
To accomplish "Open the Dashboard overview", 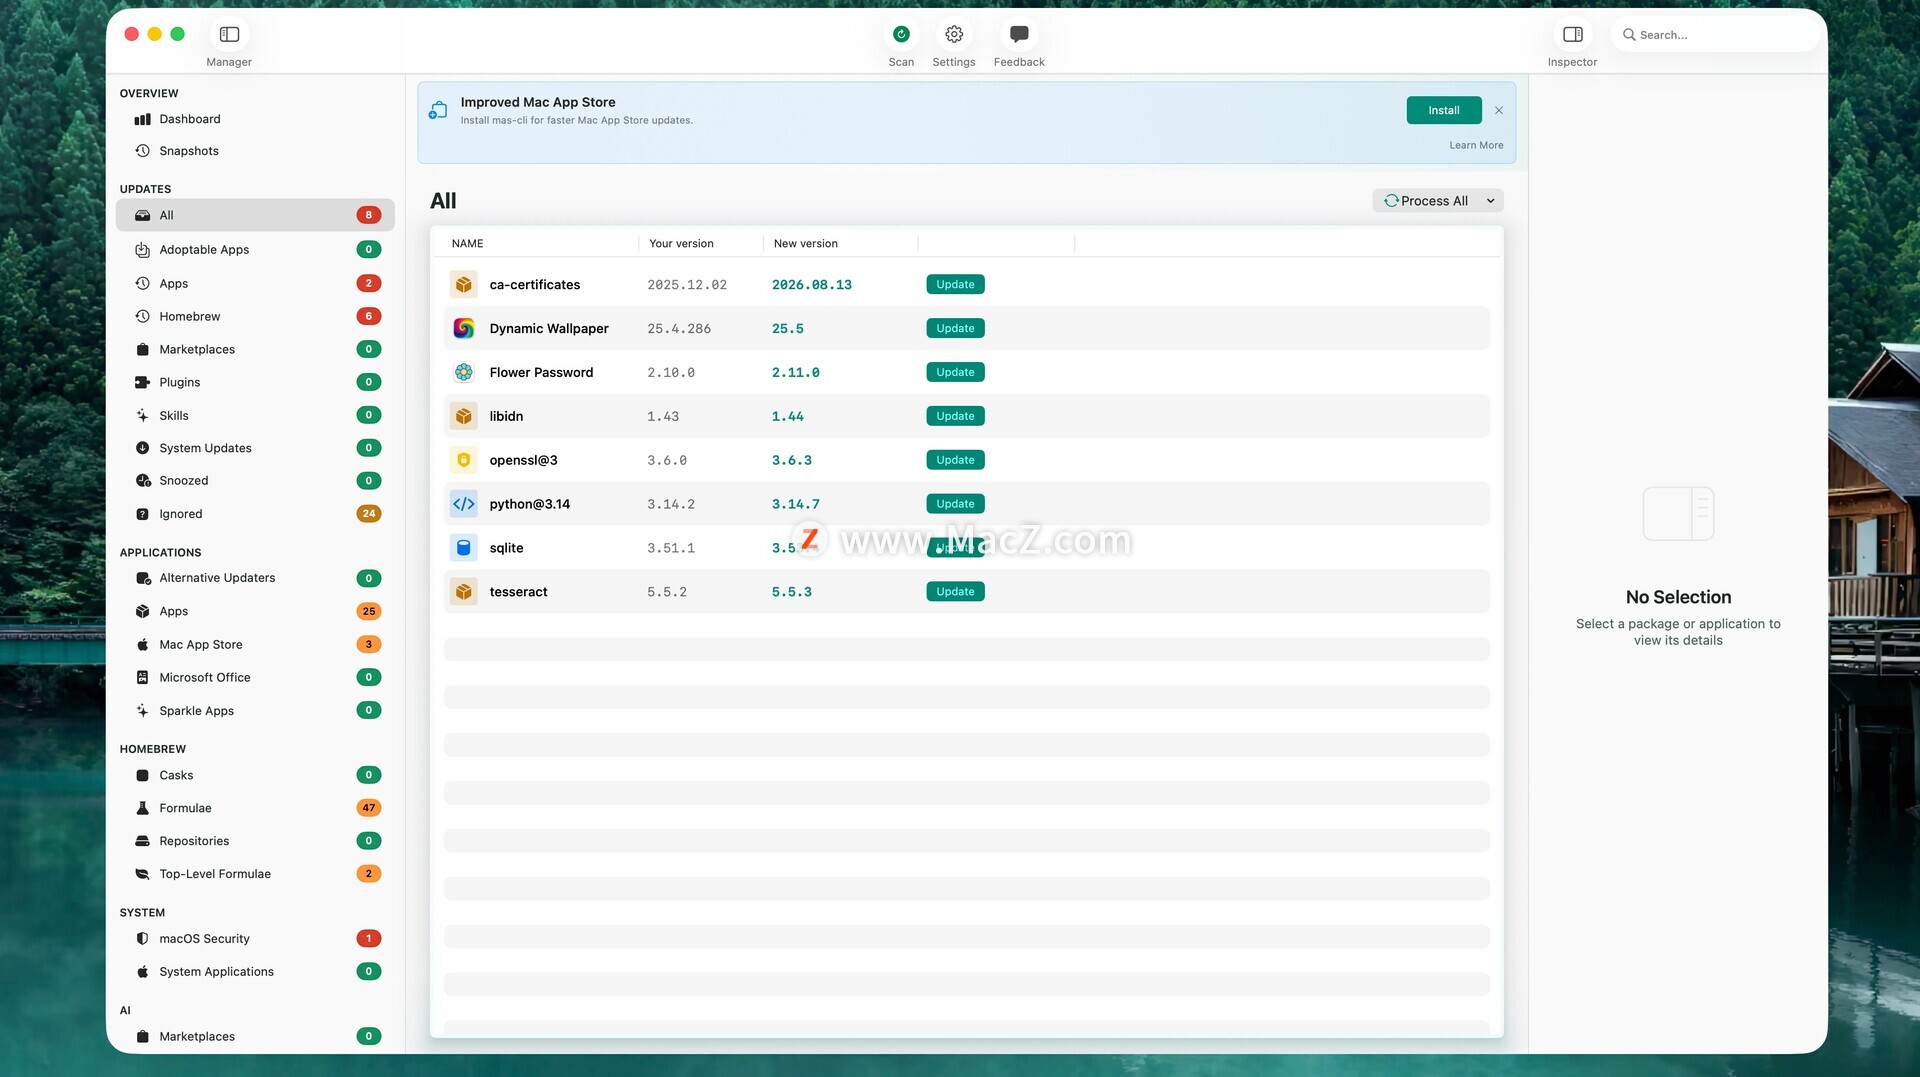I will [x=255, y=120].
